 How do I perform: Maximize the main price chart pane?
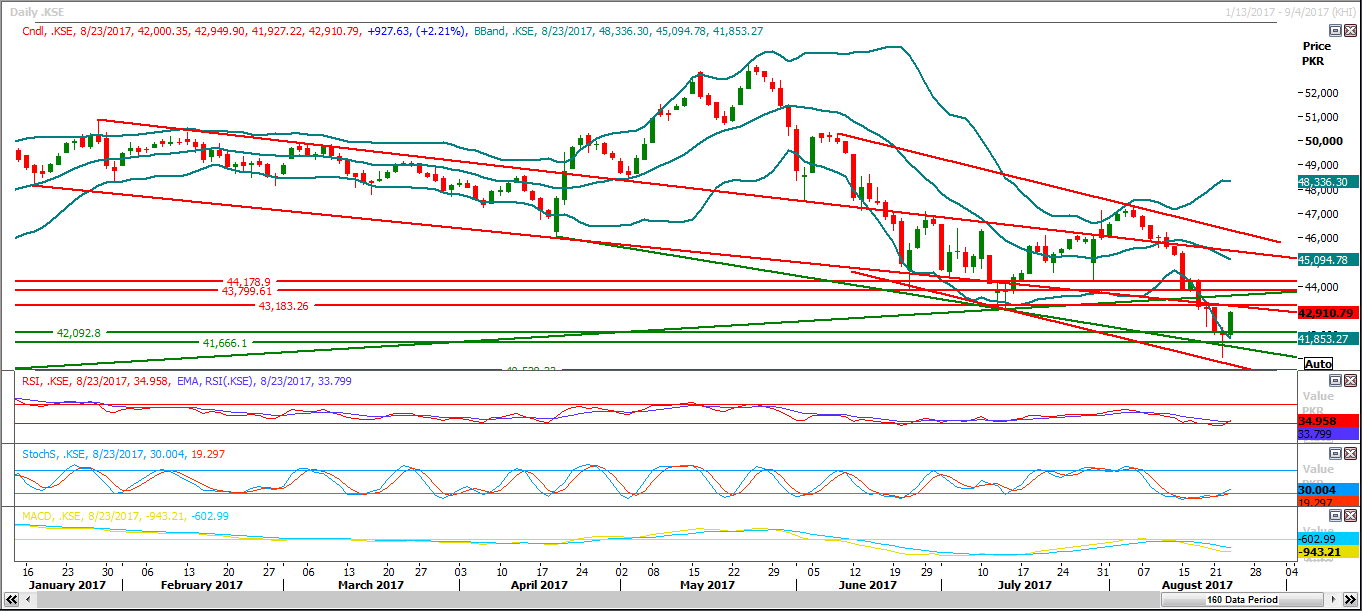[1335, 31]
